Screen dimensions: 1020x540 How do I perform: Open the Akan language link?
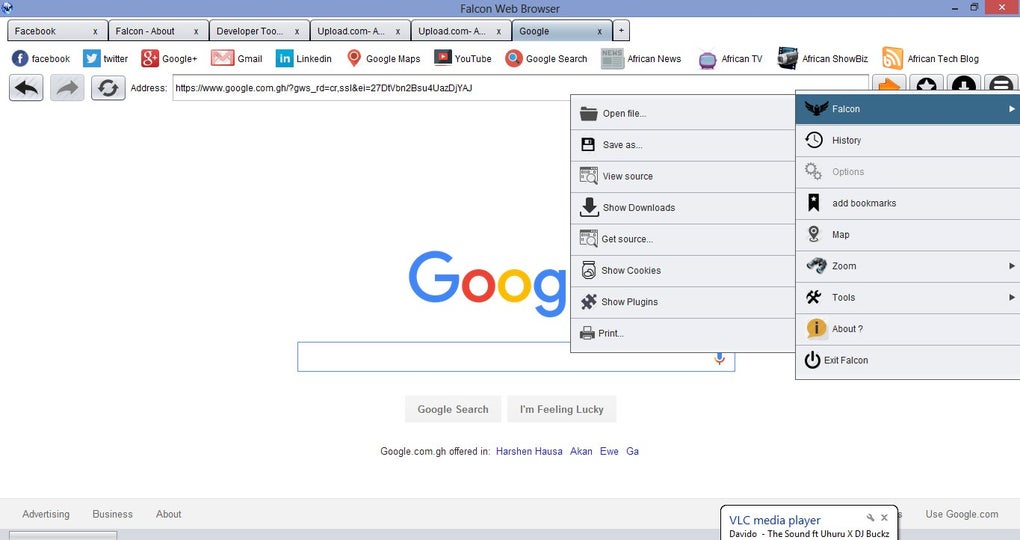[x=581, y=451]
